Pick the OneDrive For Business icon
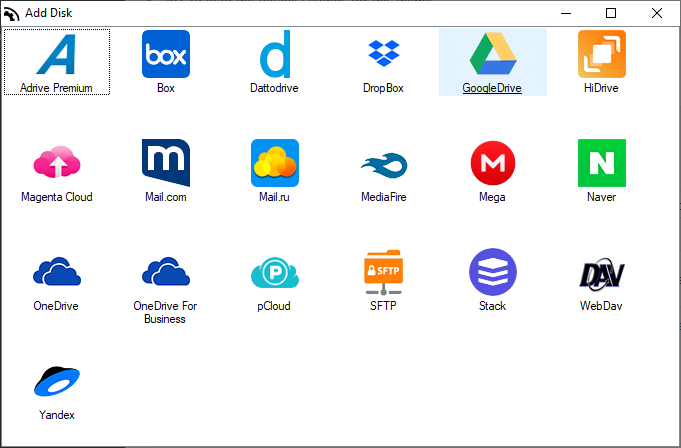This screenshot has width=681, height=448. pyautogui.click(x=166, y=271)
